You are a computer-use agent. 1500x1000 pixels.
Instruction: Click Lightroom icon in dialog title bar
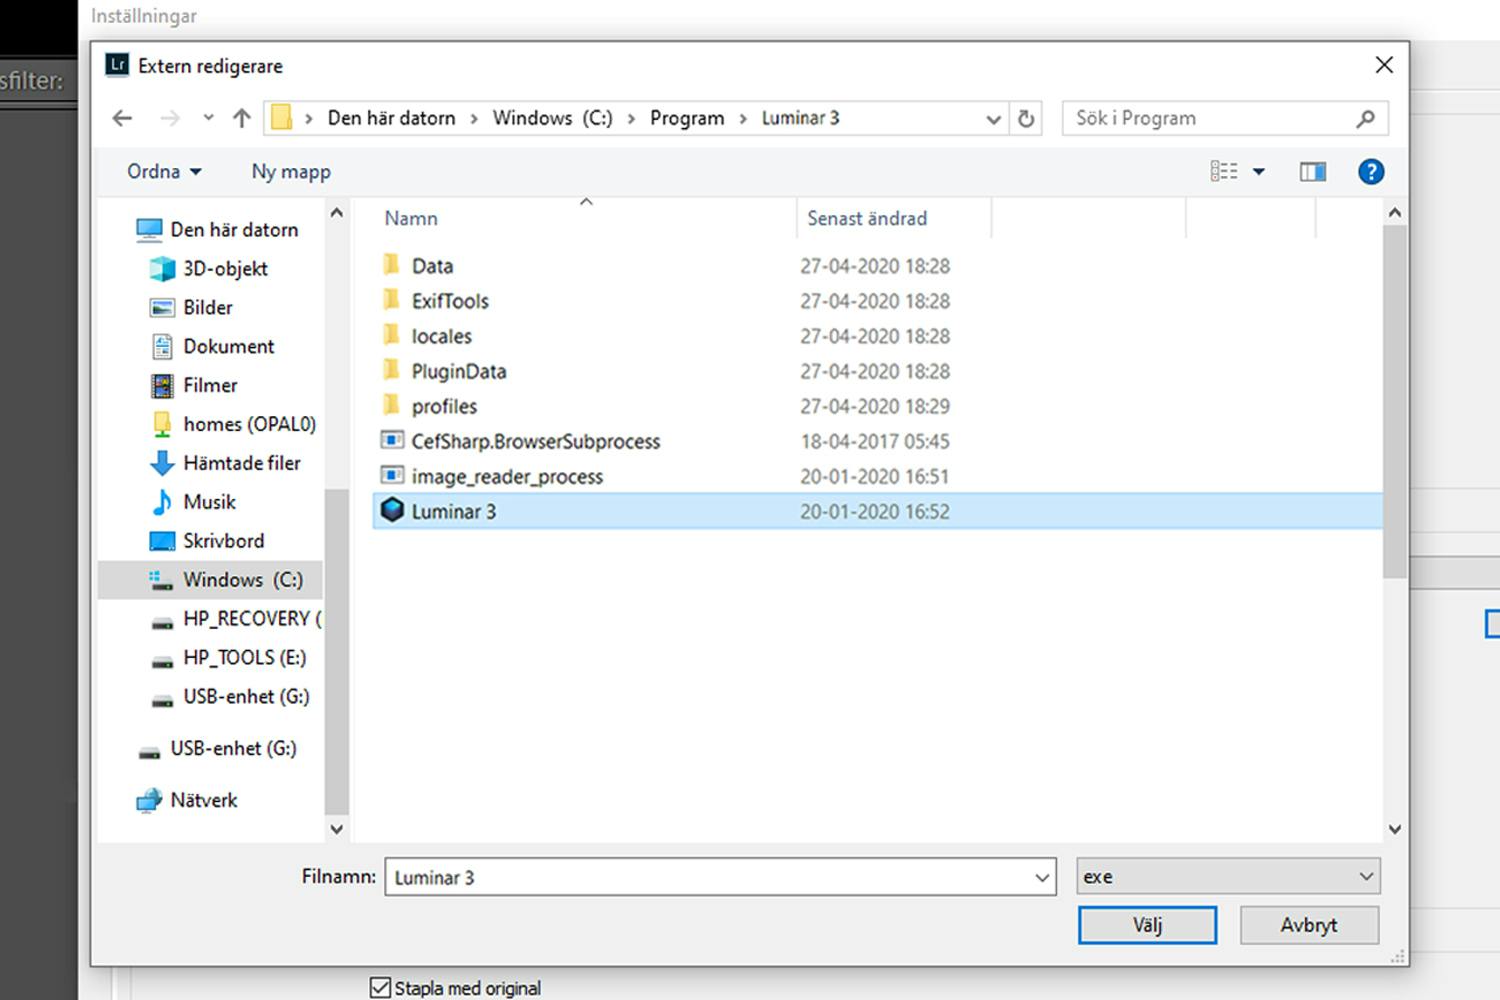117,65
